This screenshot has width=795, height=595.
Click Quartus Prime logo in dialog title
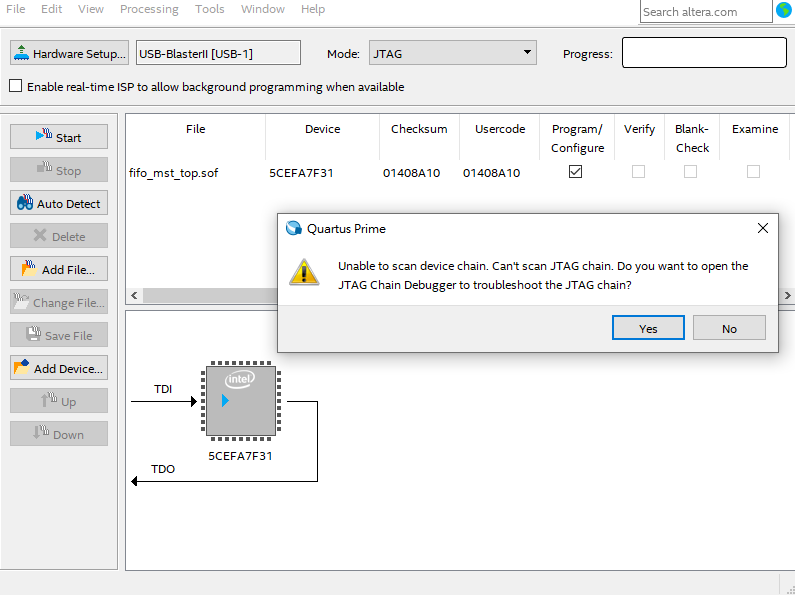tap(294, 229)
